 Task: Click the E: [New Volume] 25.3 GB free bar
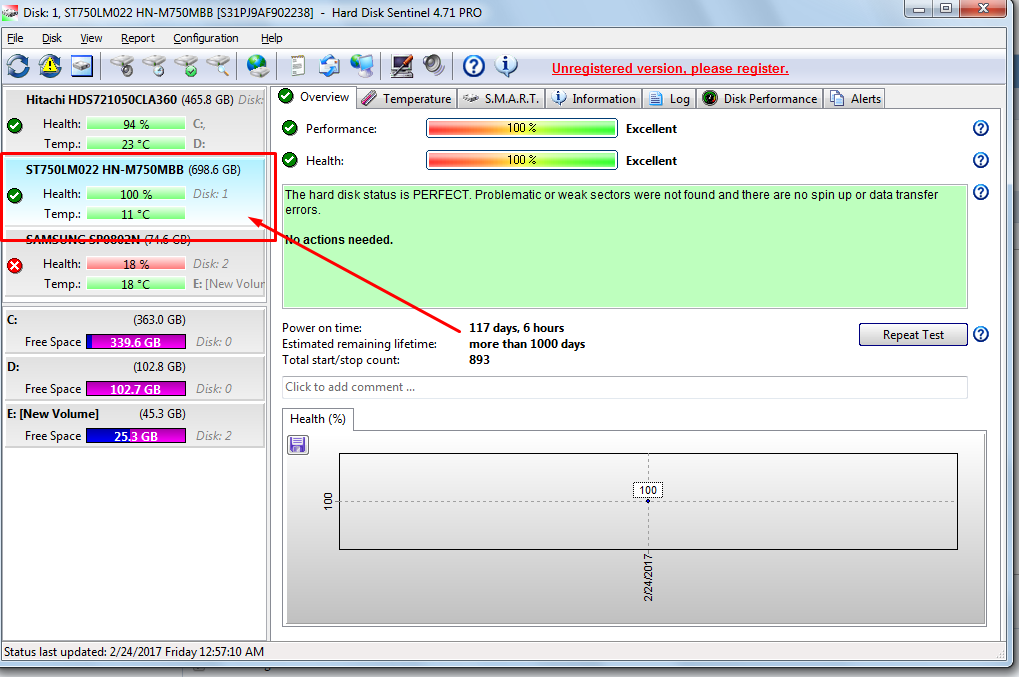pos(136,436)
